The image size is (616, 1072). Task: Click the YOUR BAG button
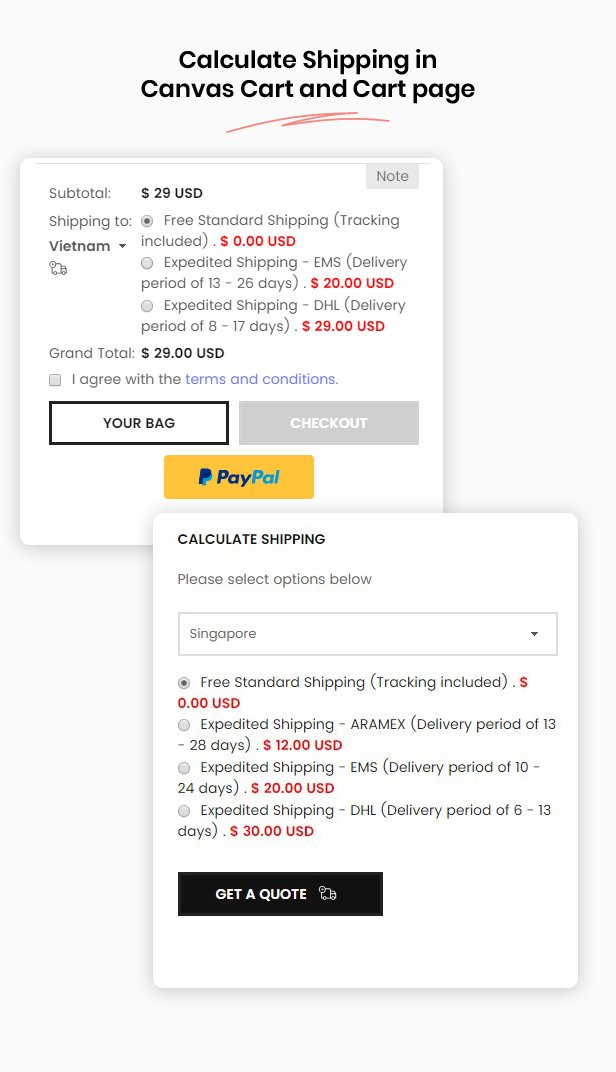coord(139,423)
